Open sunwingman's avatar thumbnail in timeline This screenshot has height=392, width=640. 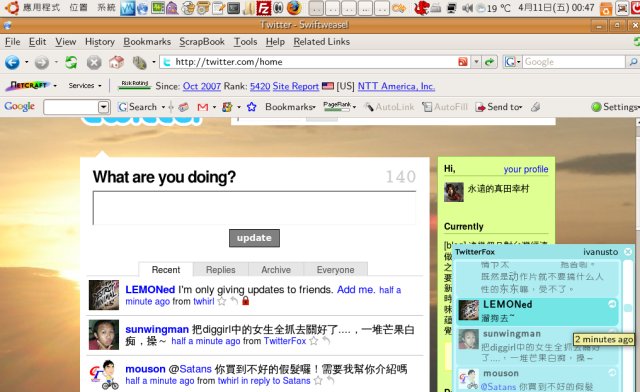[104, 335]
